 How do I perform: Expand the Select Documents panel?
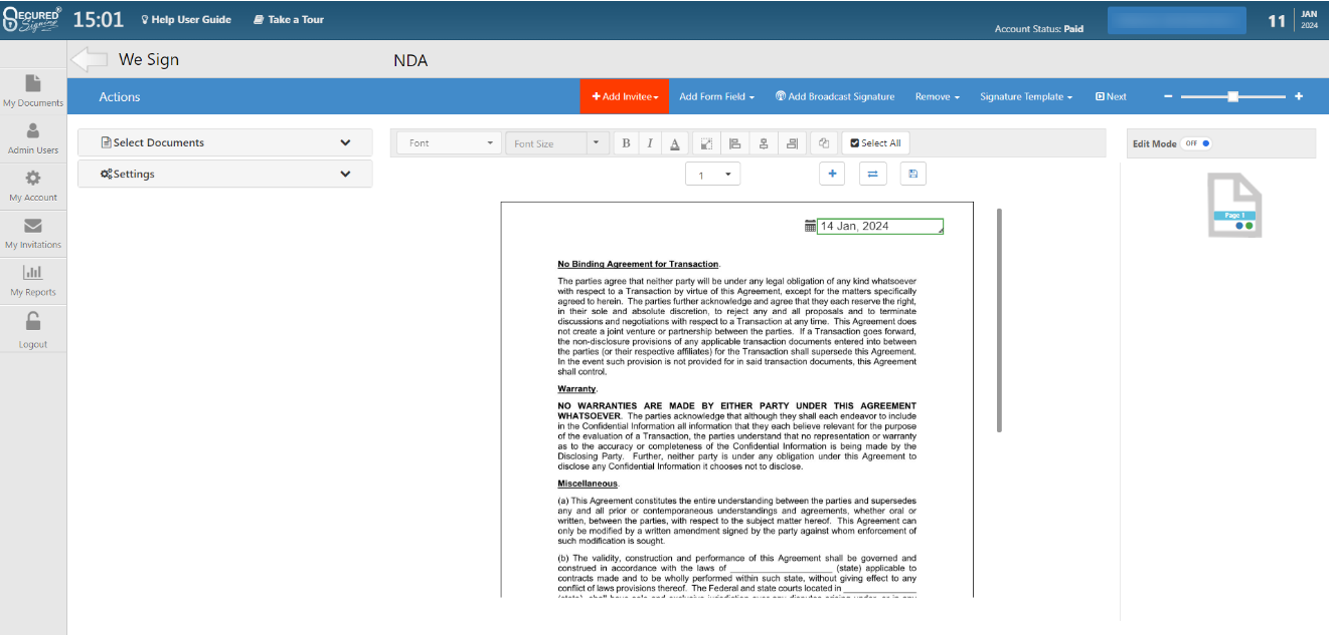pos(225,143)
